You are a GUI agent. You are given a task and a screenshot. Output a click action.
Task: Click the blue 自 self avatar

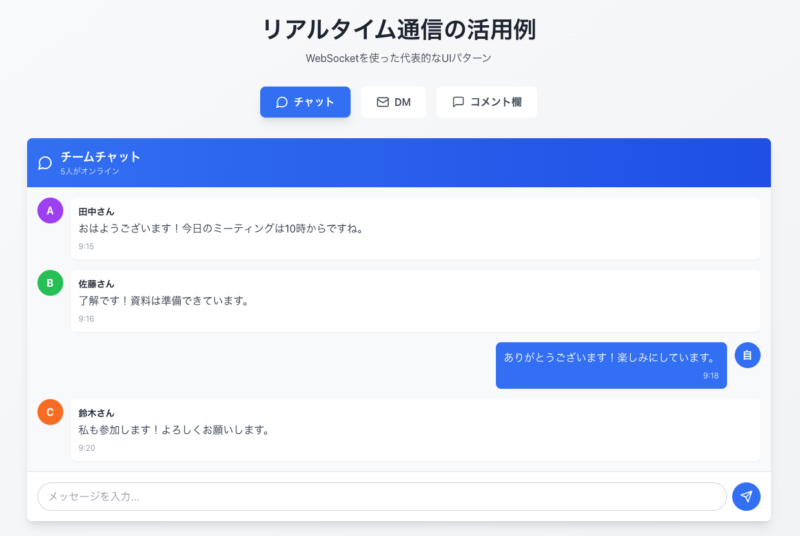click(x=747, y=355)
